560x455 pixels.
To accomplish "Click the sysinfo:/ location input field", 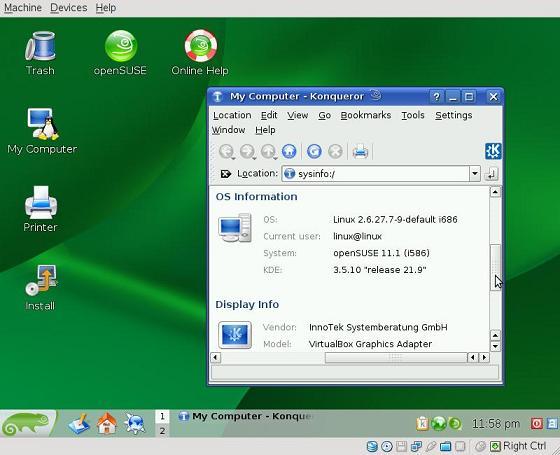I will (376, 174).
